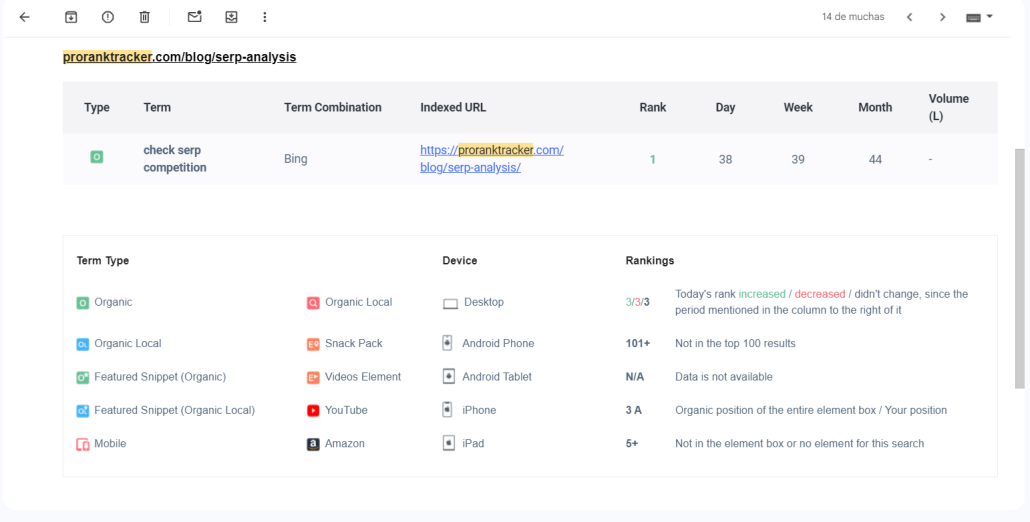Click the green 'increased' word

tap(762, 294)
